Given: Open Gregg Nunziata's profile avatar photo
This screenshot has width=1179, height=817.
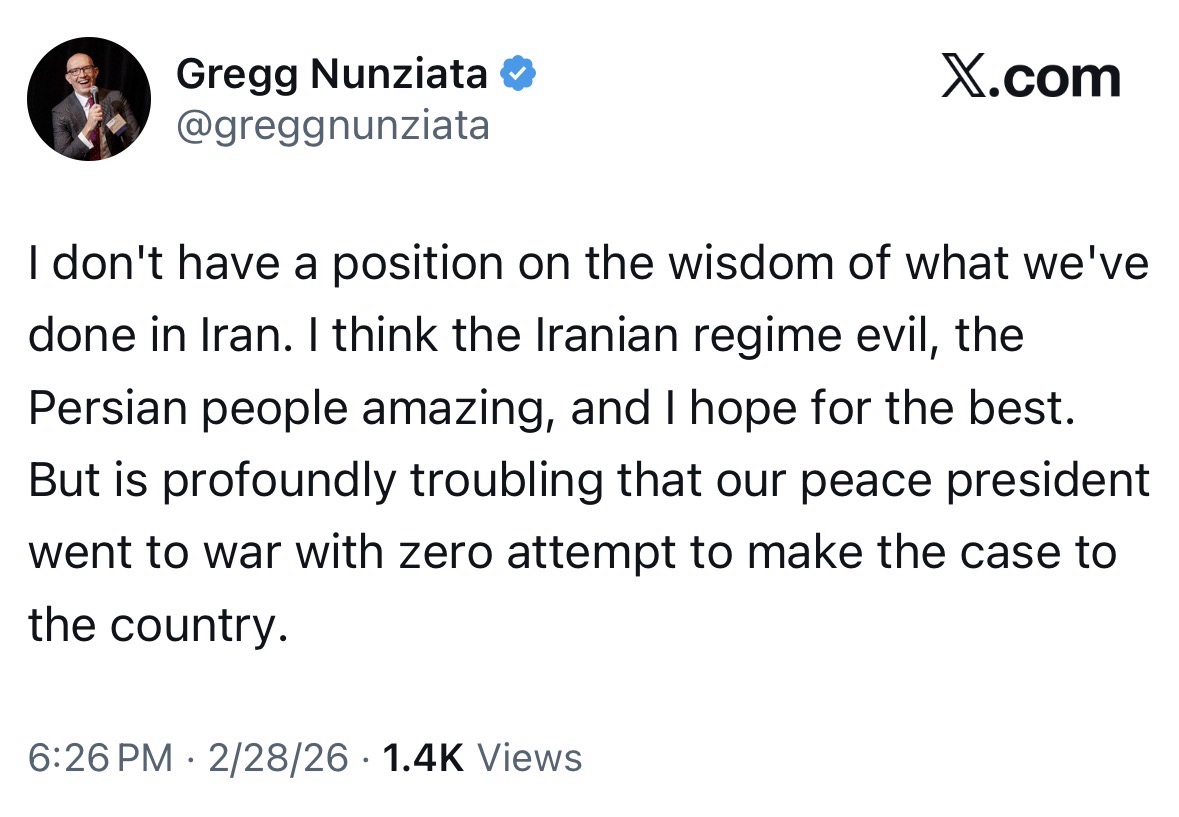Looking at the screenshot, I should pyautogui.click(x=89, y=99).
